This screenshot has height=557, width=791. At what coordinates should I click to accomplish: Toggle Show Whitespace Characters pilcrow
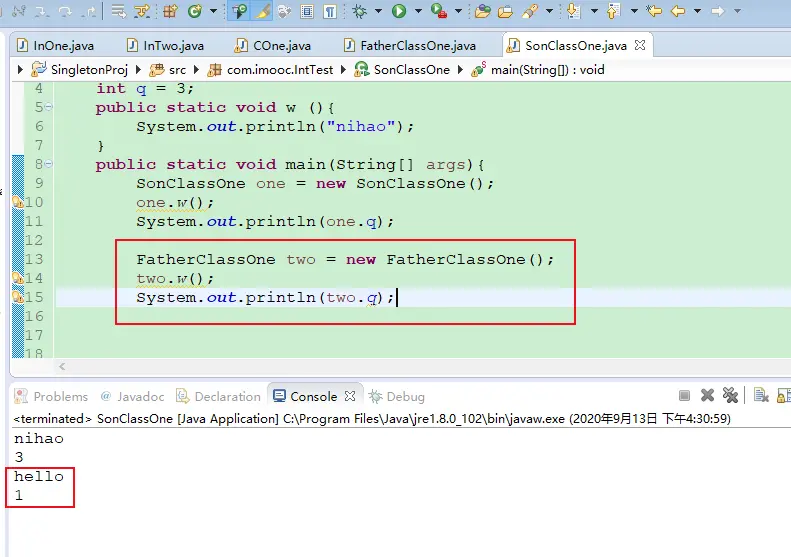pos(329,12)
